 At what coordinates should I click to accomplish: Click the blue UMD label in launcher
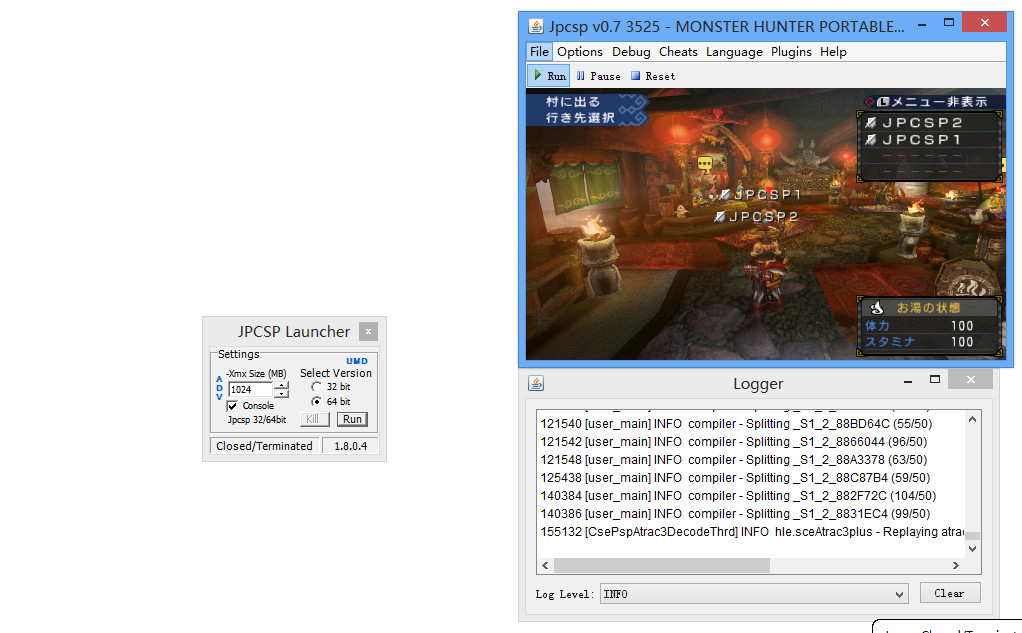(x=357, y=361)
